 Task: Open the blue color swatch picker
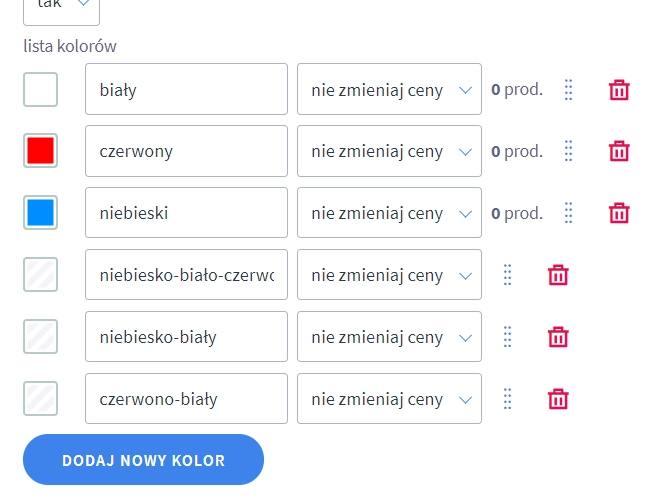click(x=41, y=213)
